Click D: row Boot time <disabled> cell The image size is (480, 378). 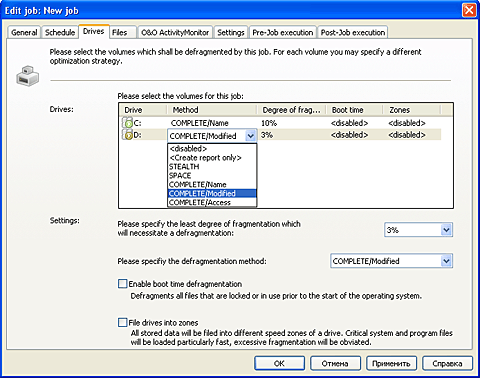(x=349, y=135)
